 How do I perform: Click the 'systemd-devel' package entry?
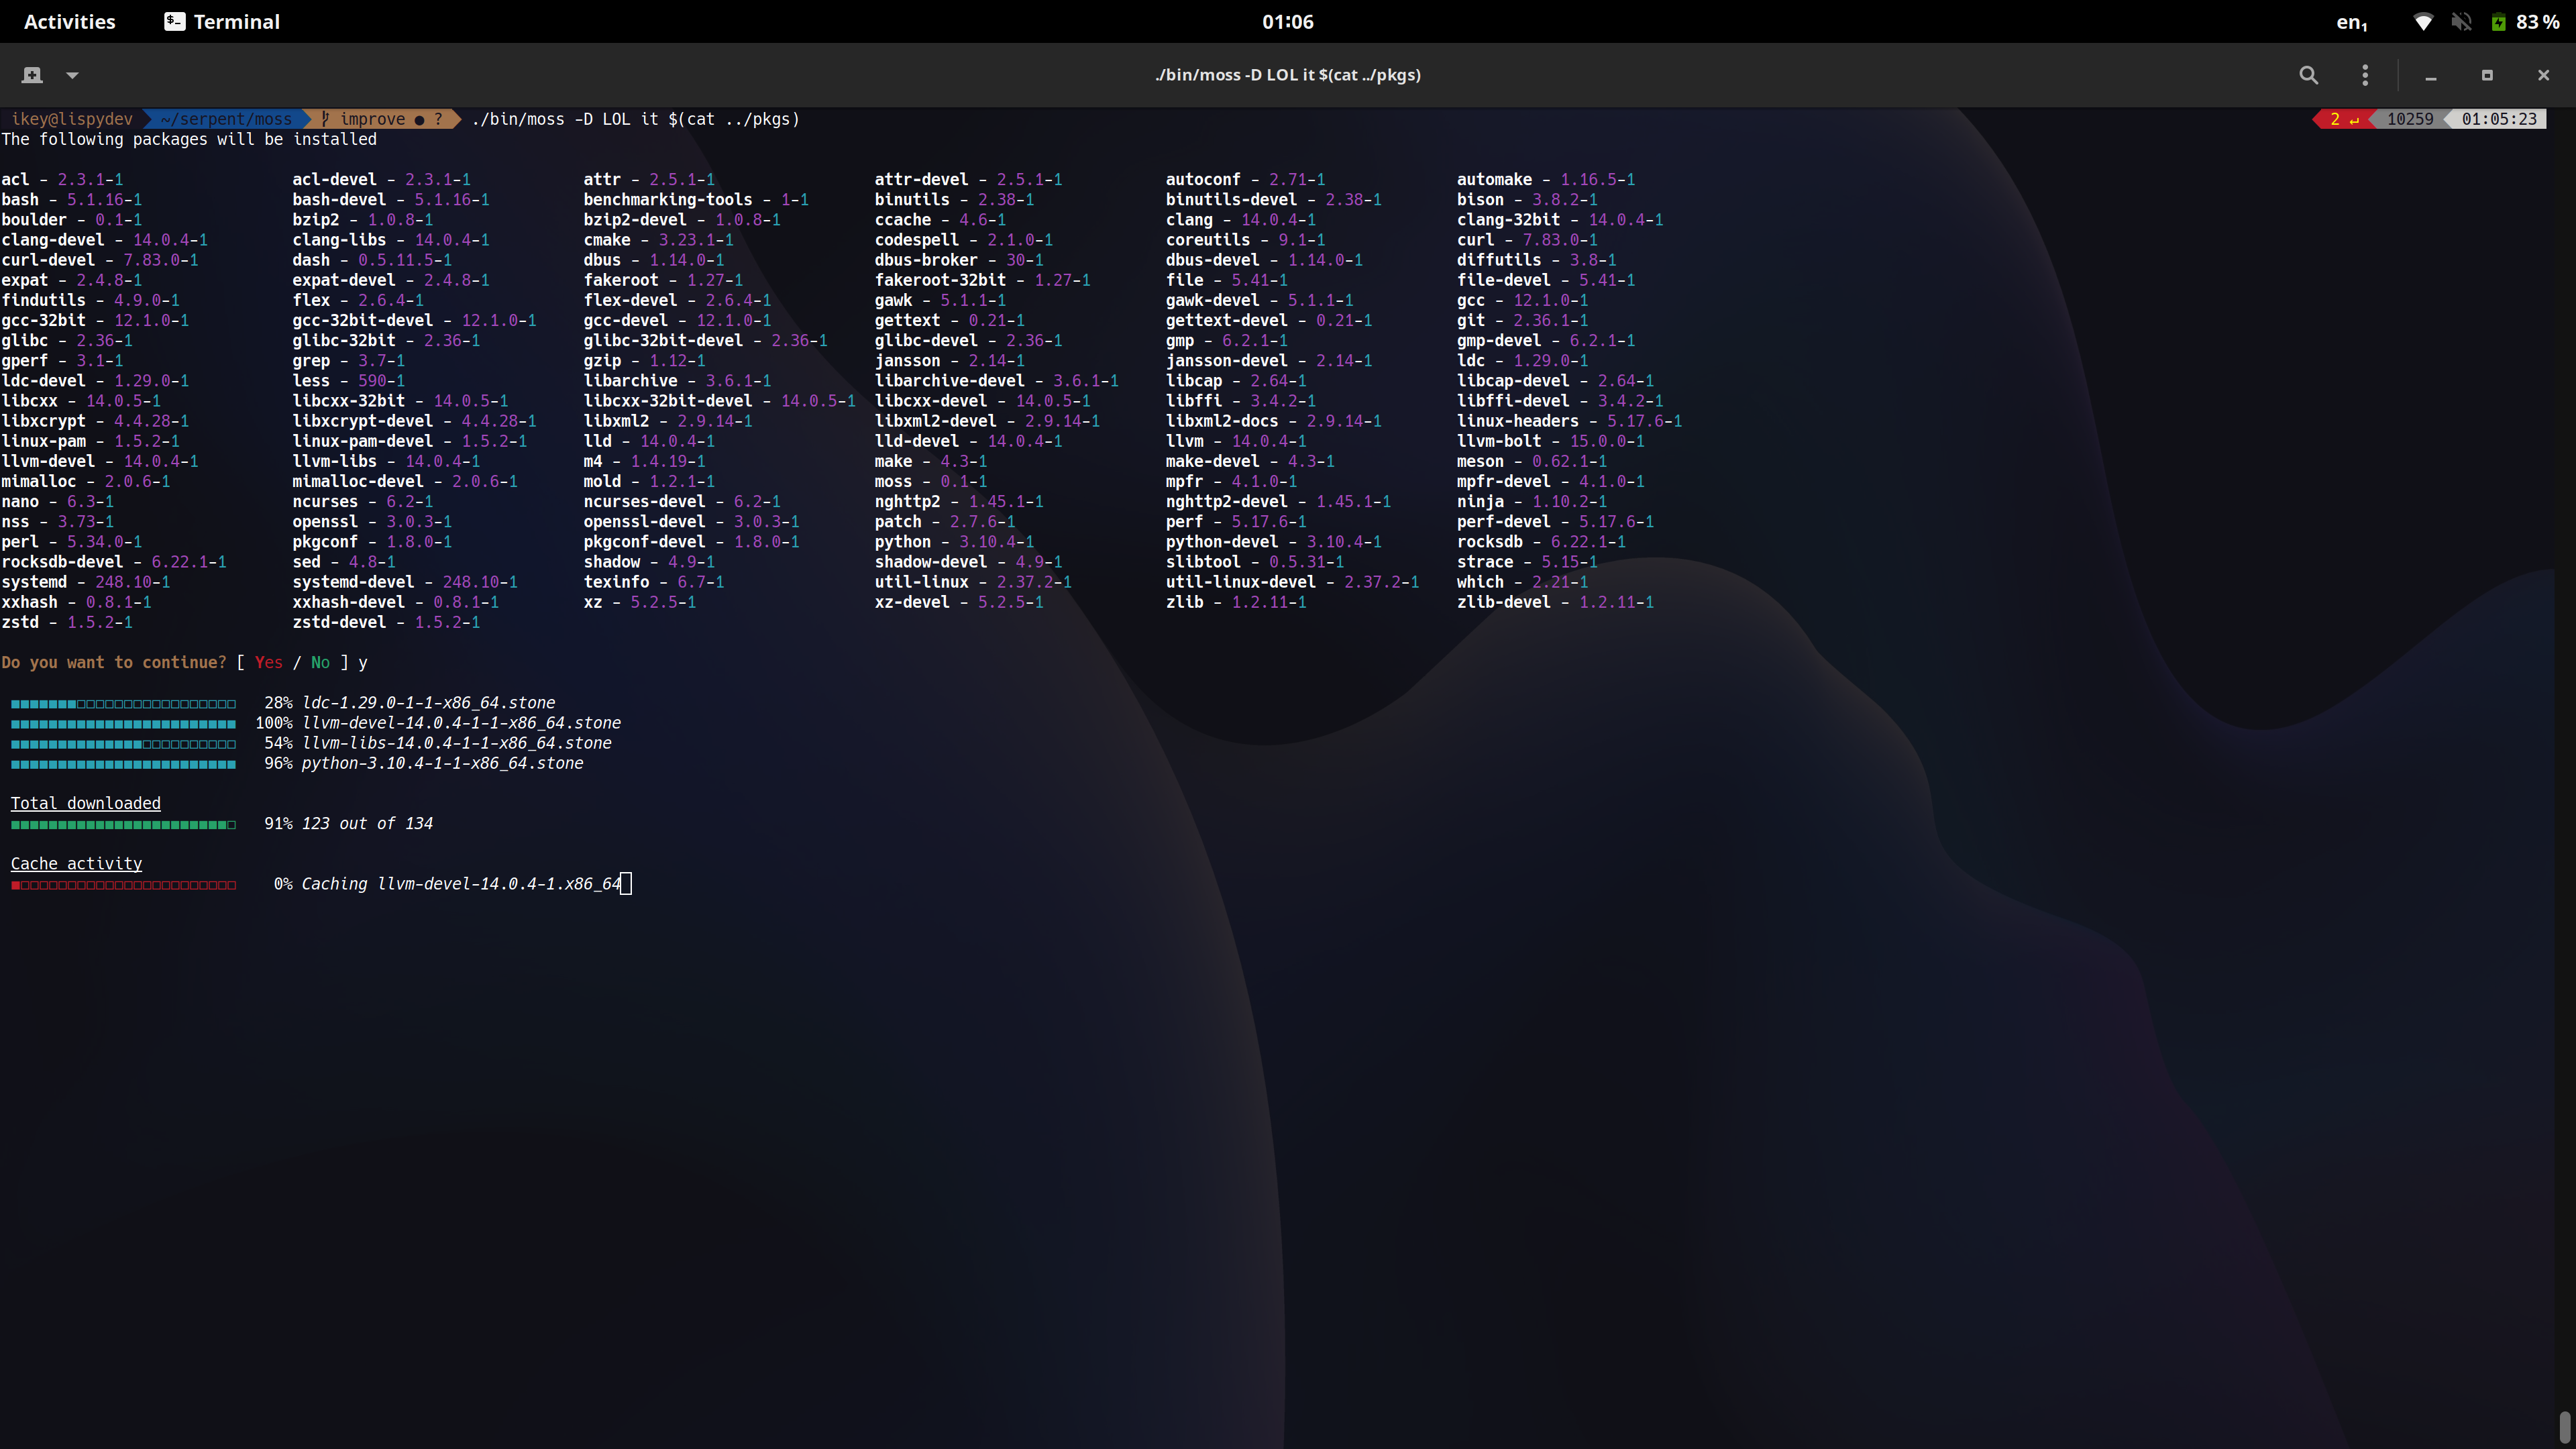tap(405, 582)
